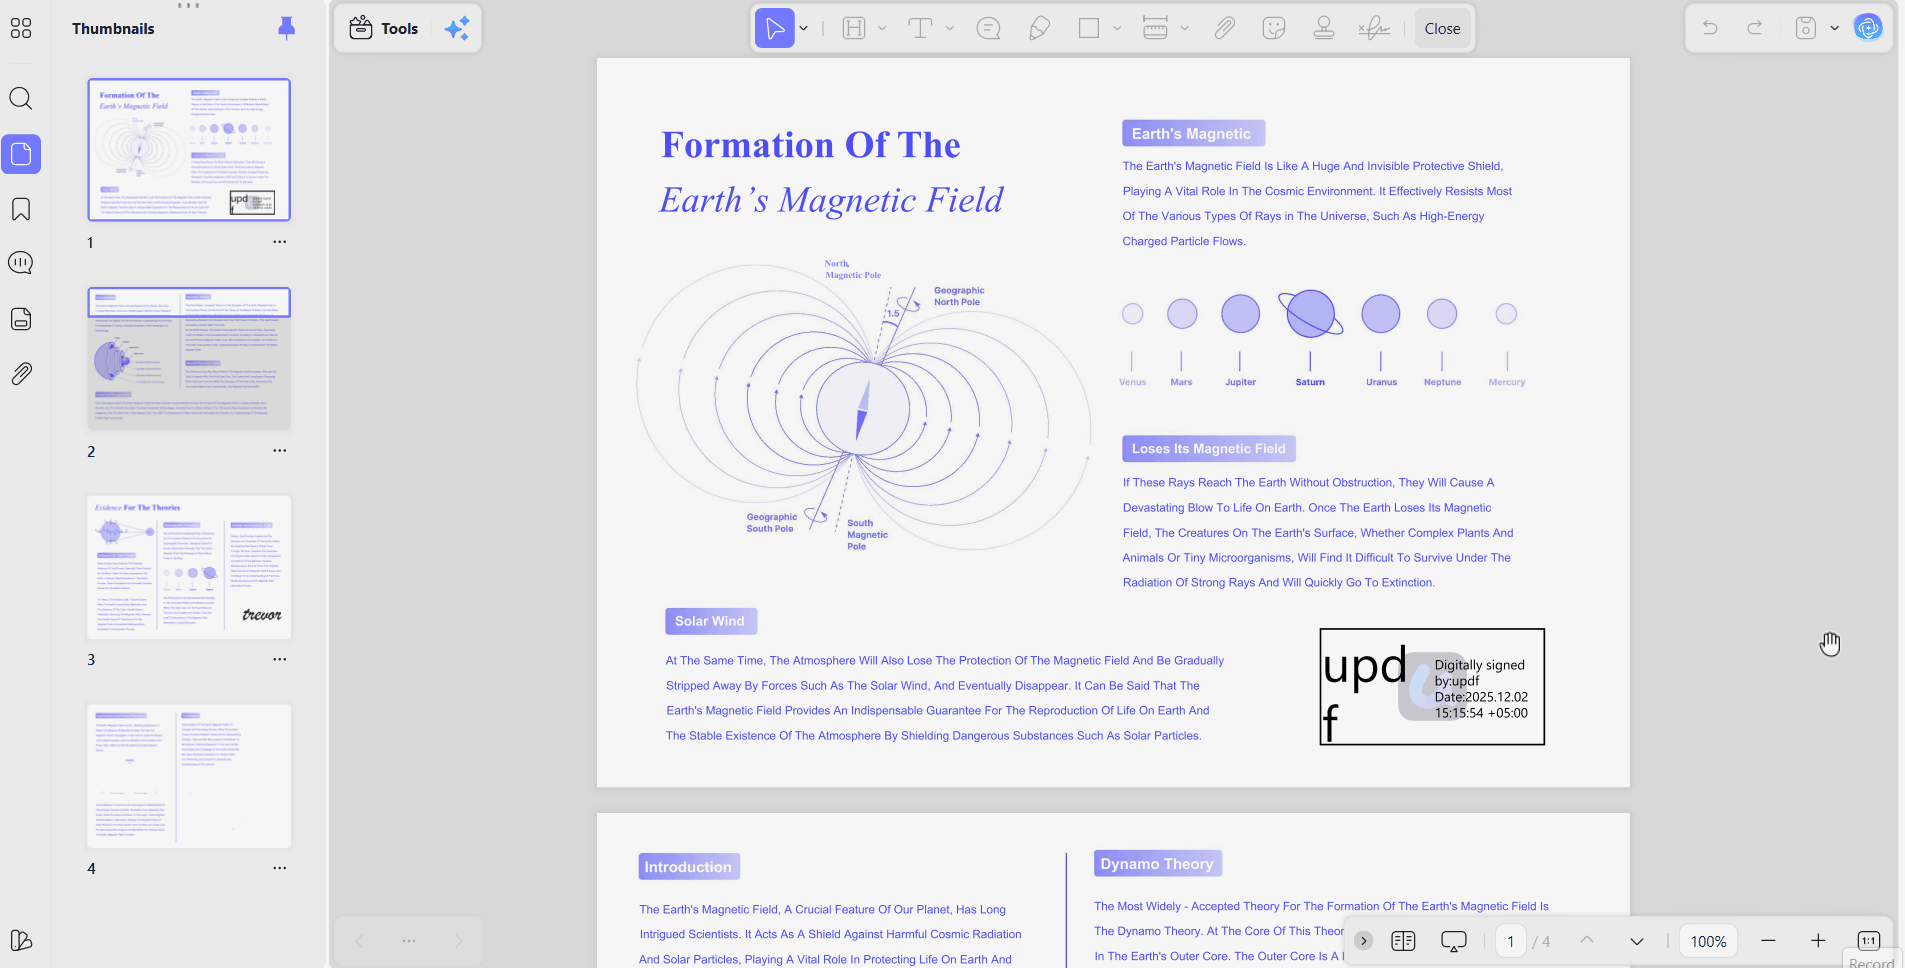Open options menu for thumbnail 3
Screen dimensions: 1905x968
pyautogui.click(x=280, y=660)
